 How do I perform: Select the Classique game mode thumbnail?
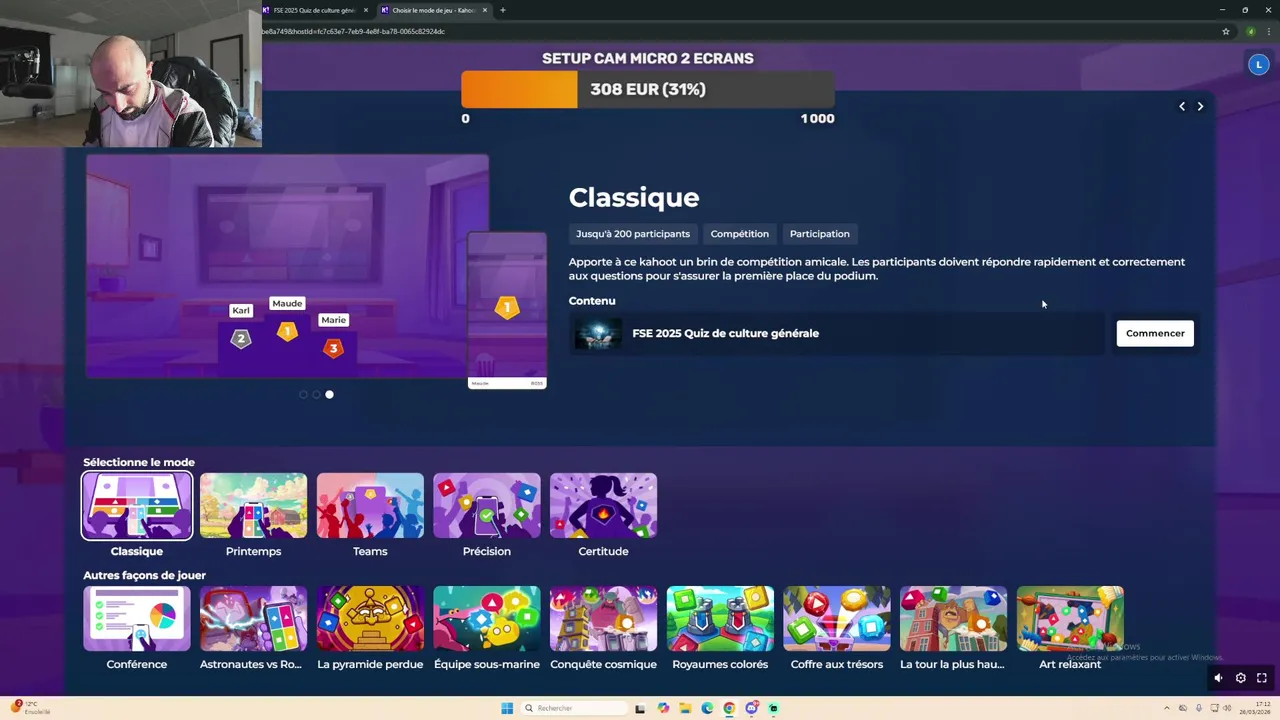(137, 505)
